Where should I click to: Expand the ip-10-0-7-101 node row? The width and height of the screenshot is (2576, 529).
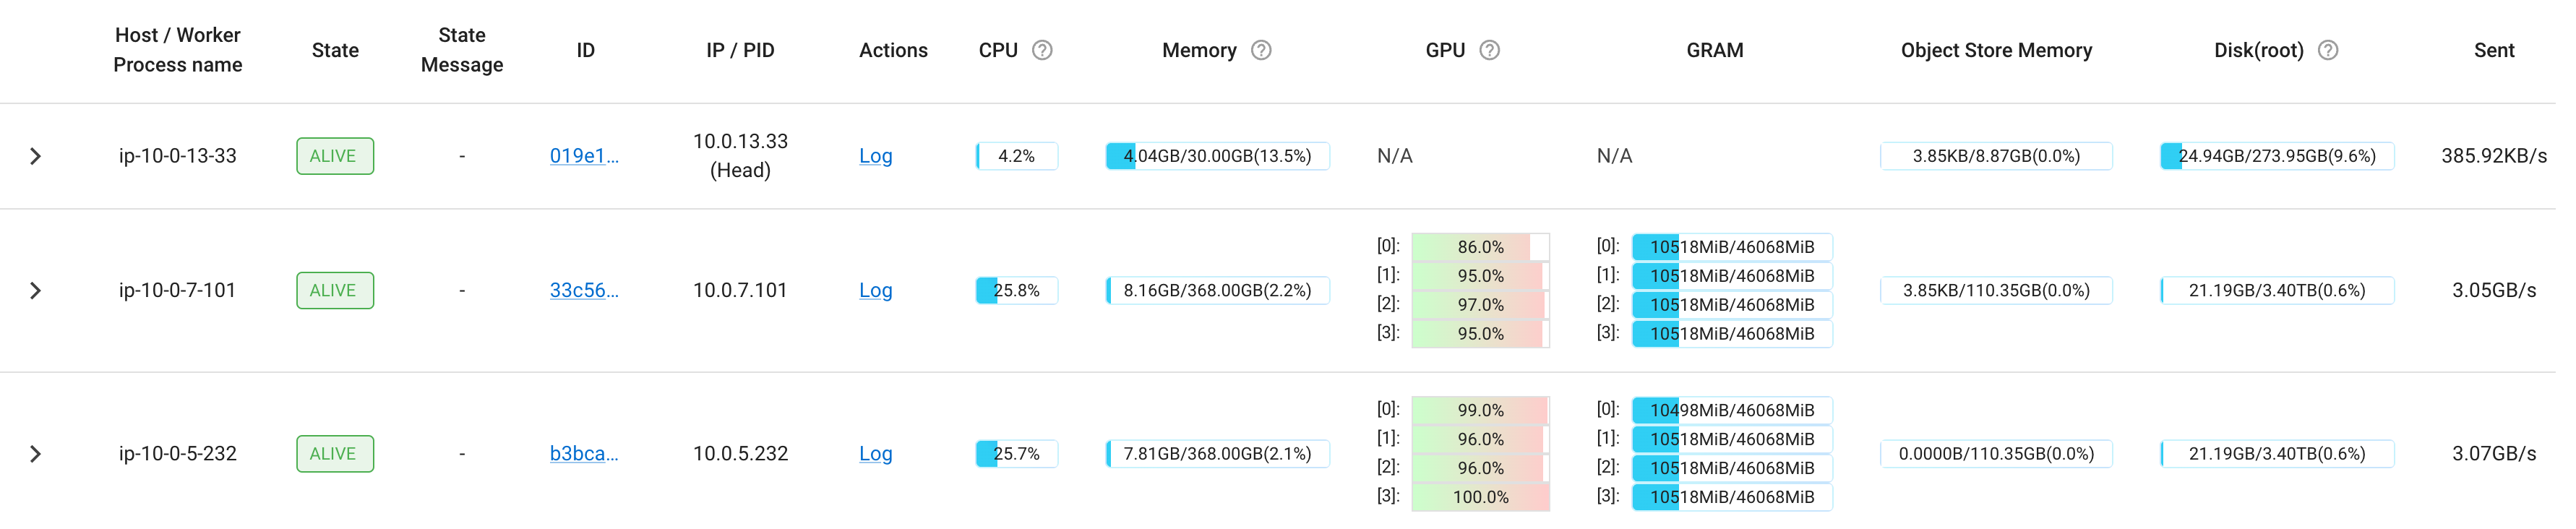point(35,290)
